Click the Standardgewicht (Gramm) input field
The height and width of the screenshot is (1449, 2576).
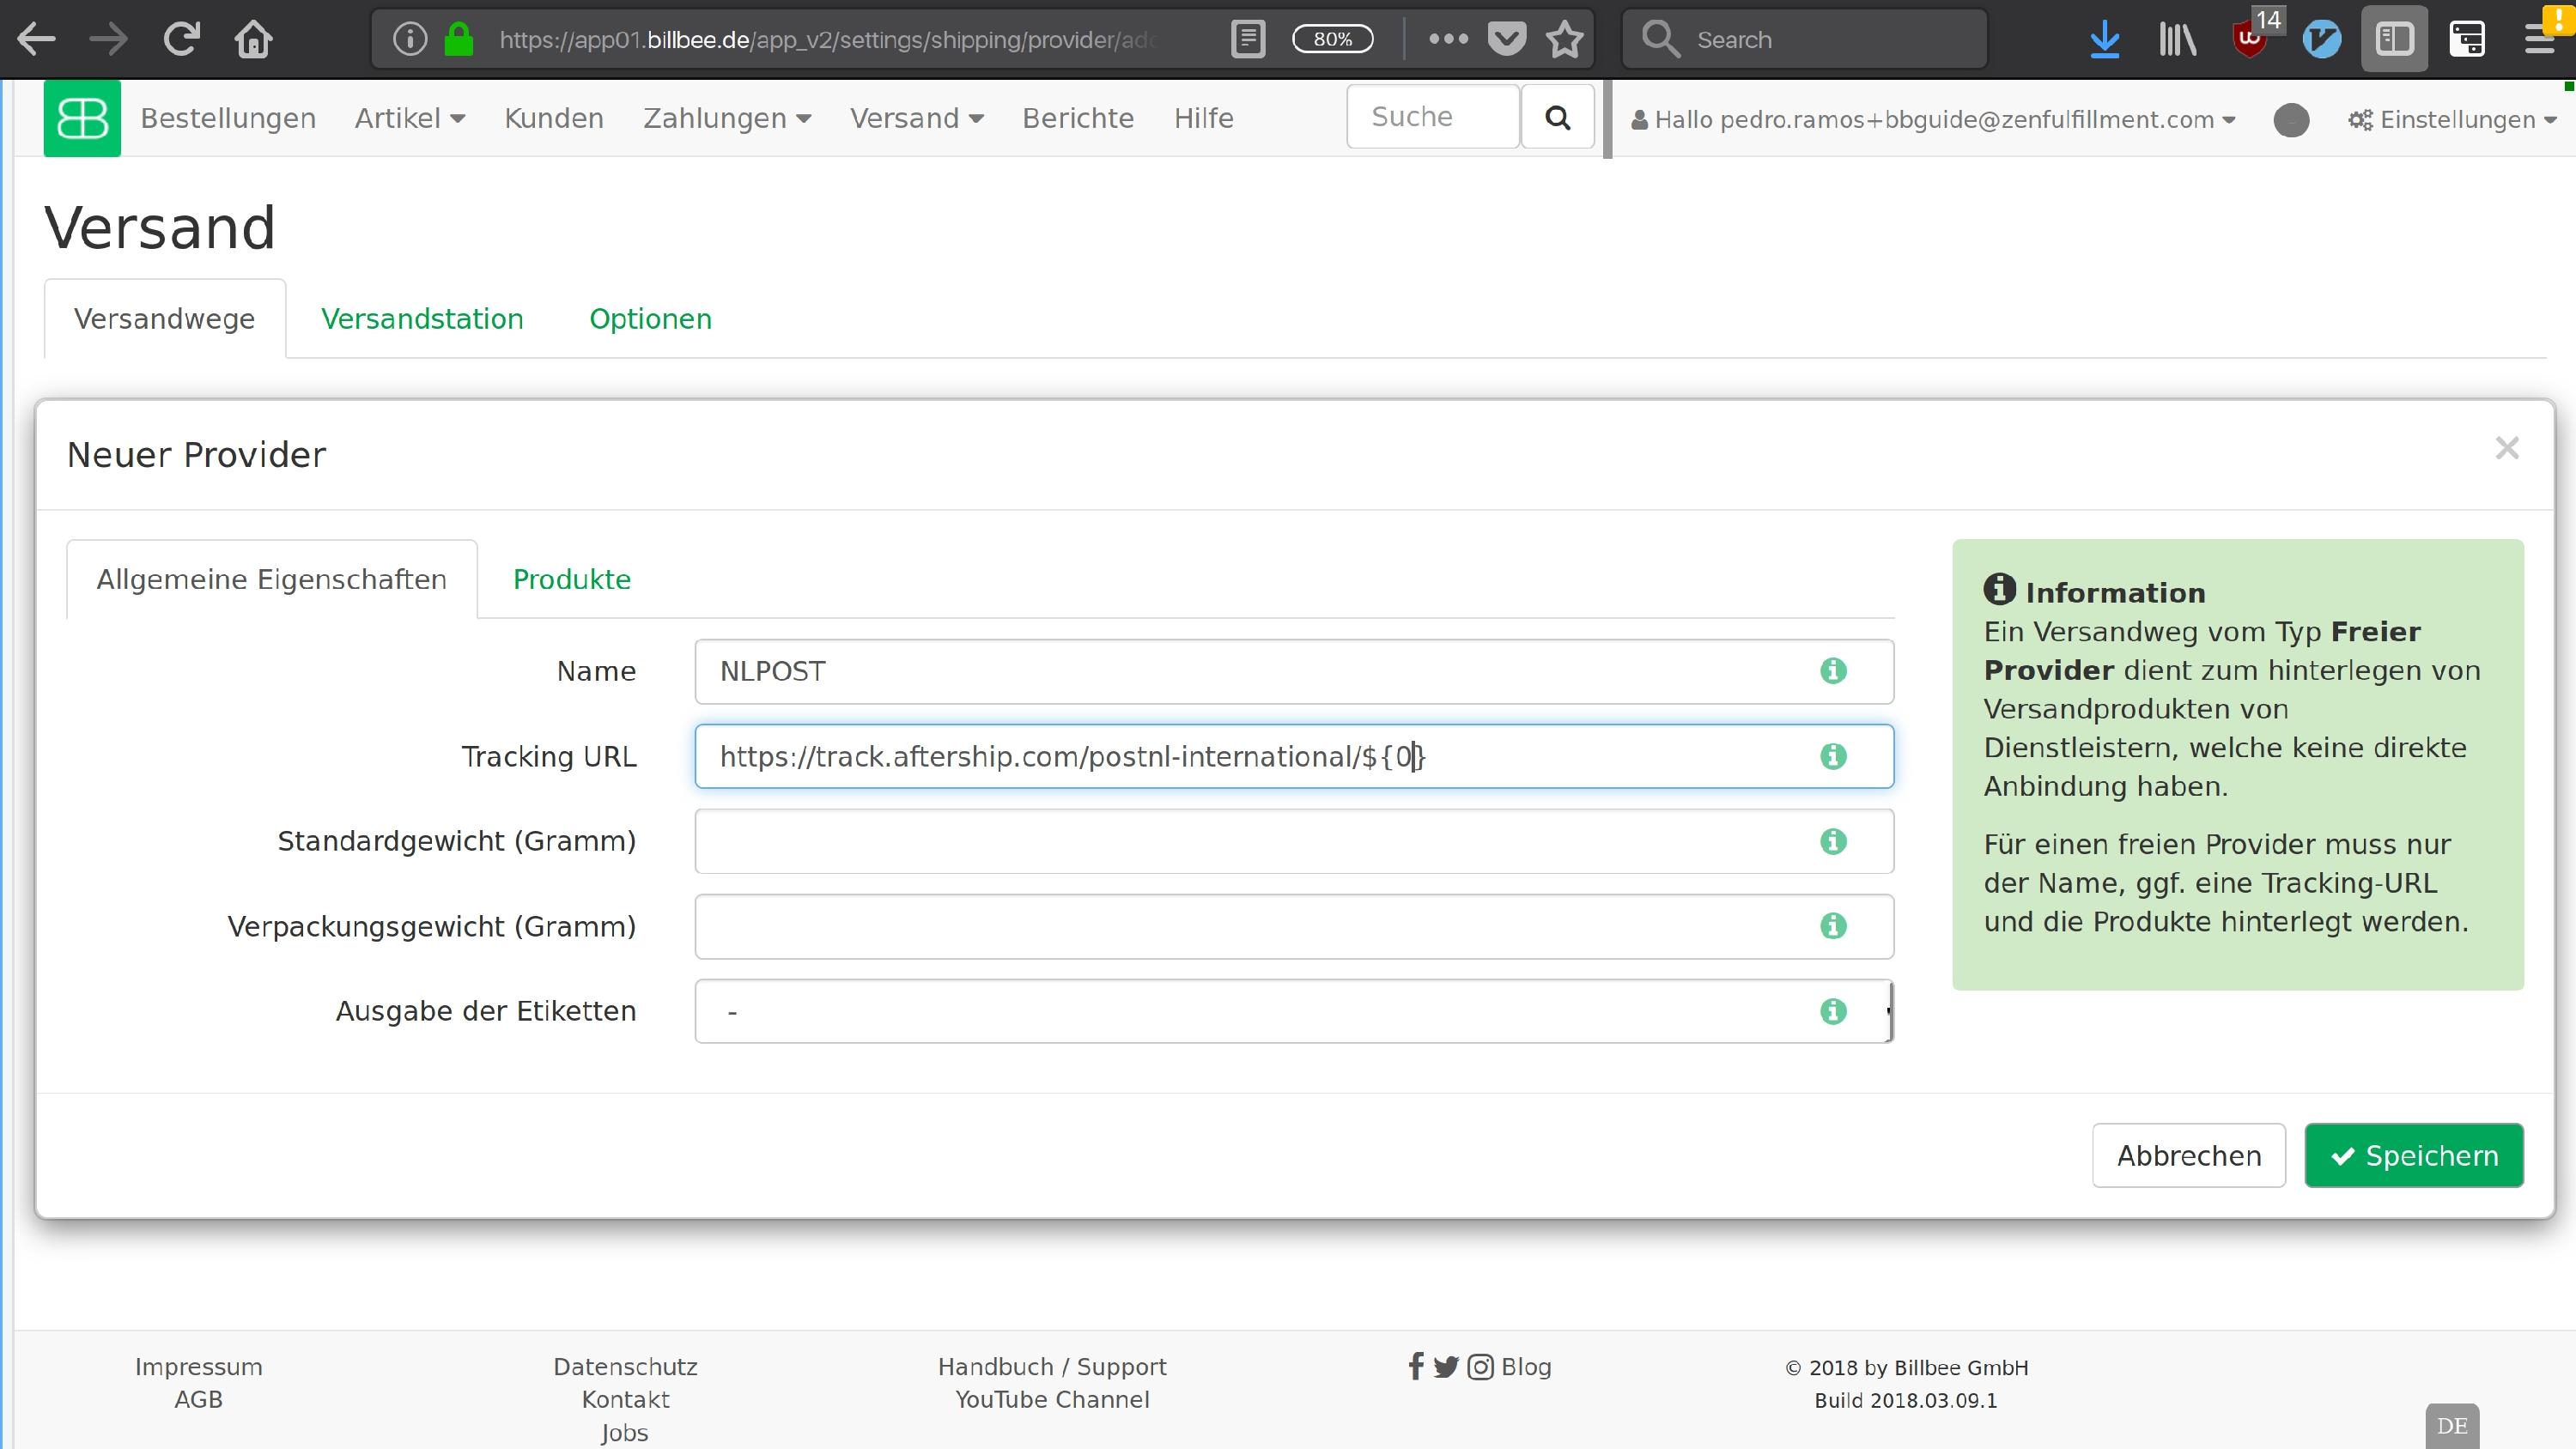pyautogui.click(x=1250, y=841)
